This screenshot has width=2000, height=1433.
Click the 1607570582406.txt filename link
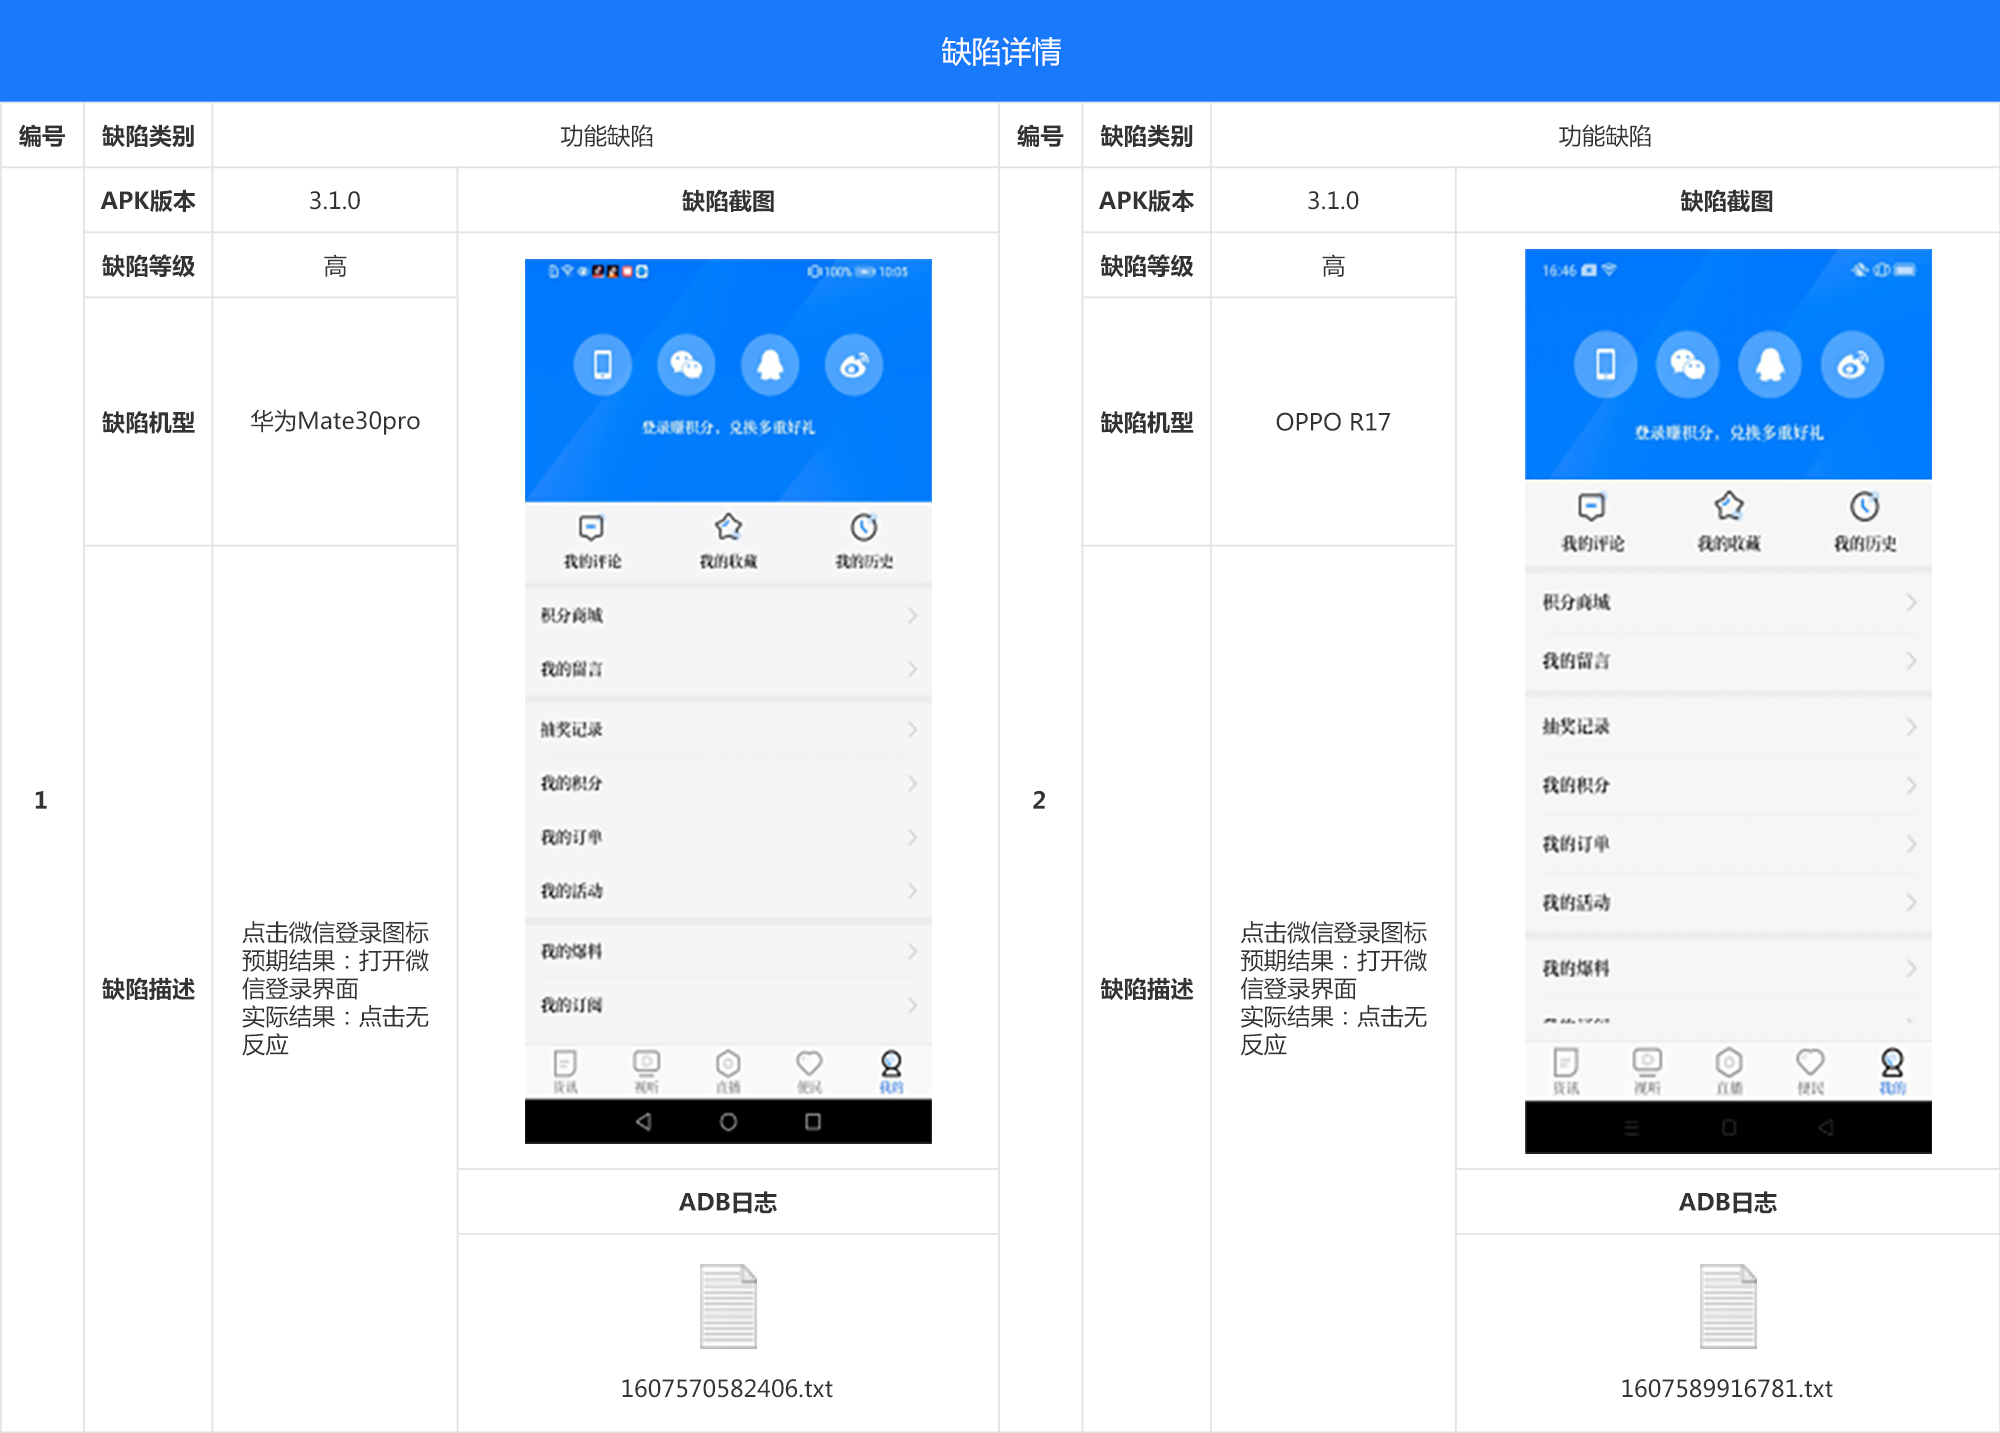tap(727, 1388)
